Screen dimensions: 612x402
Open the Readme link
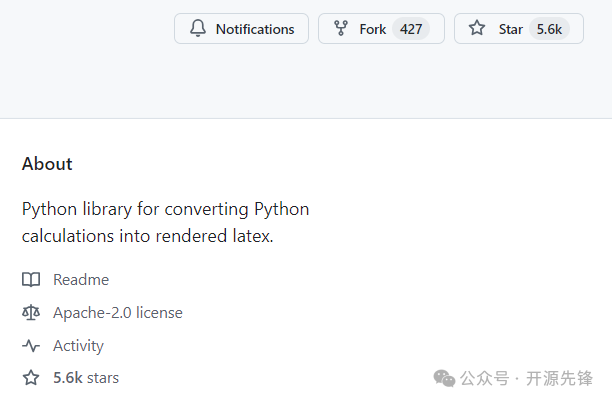(x=81, y=280)
